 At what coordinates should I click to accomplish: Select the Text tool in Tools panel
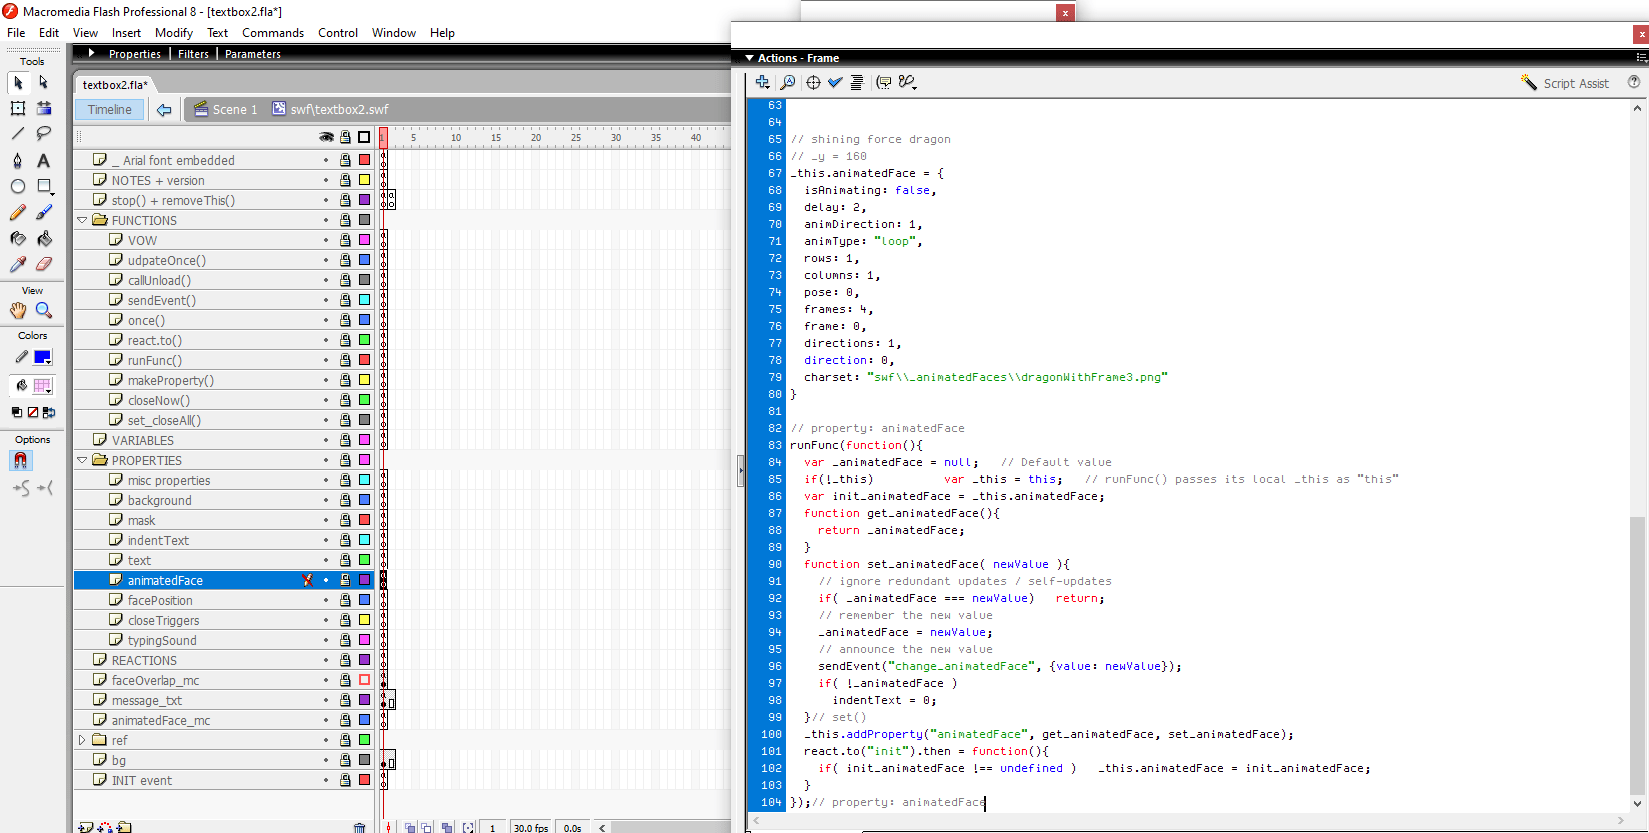[x=43, y=160]
